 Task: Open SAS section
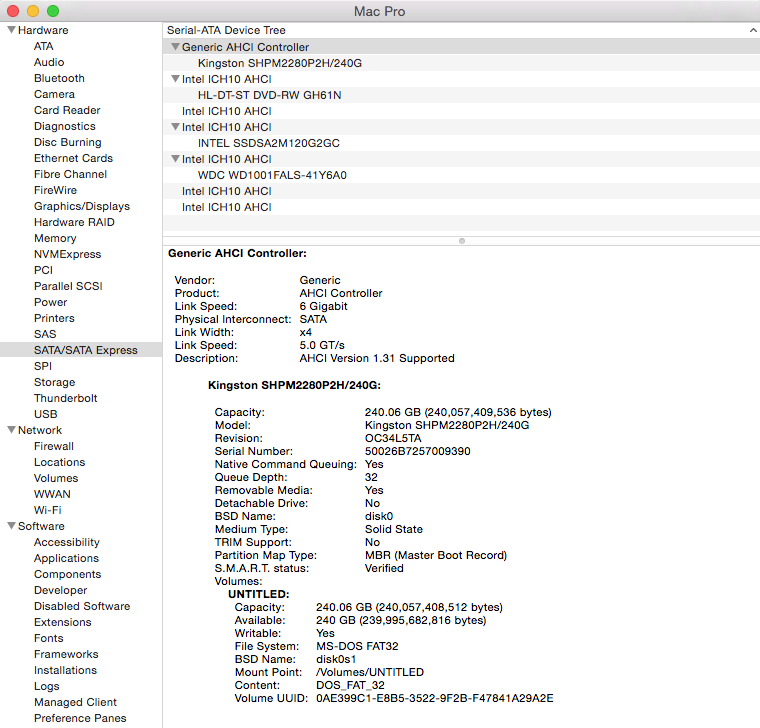tap(45, 334)
